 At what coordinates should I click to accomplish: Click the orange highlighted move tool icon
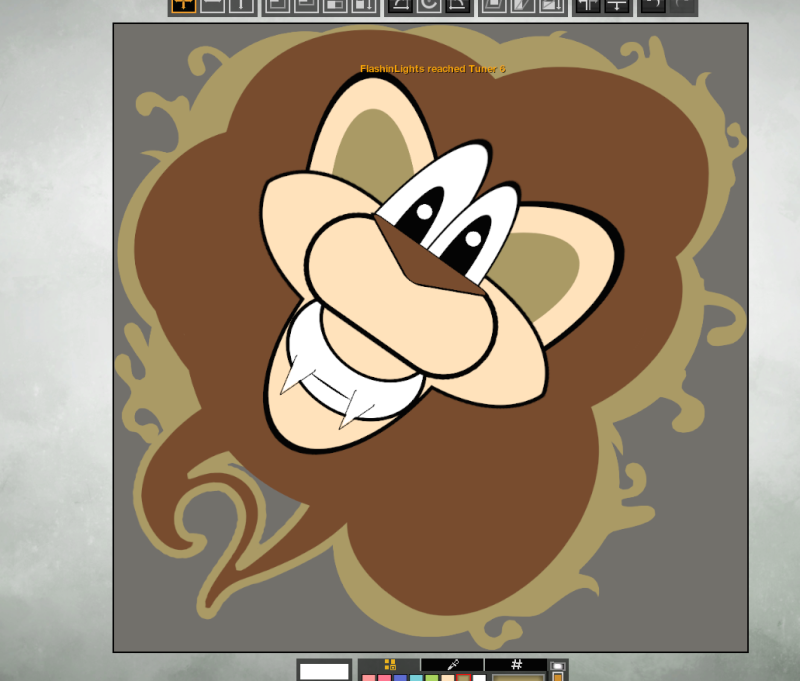tap(183, 5)
